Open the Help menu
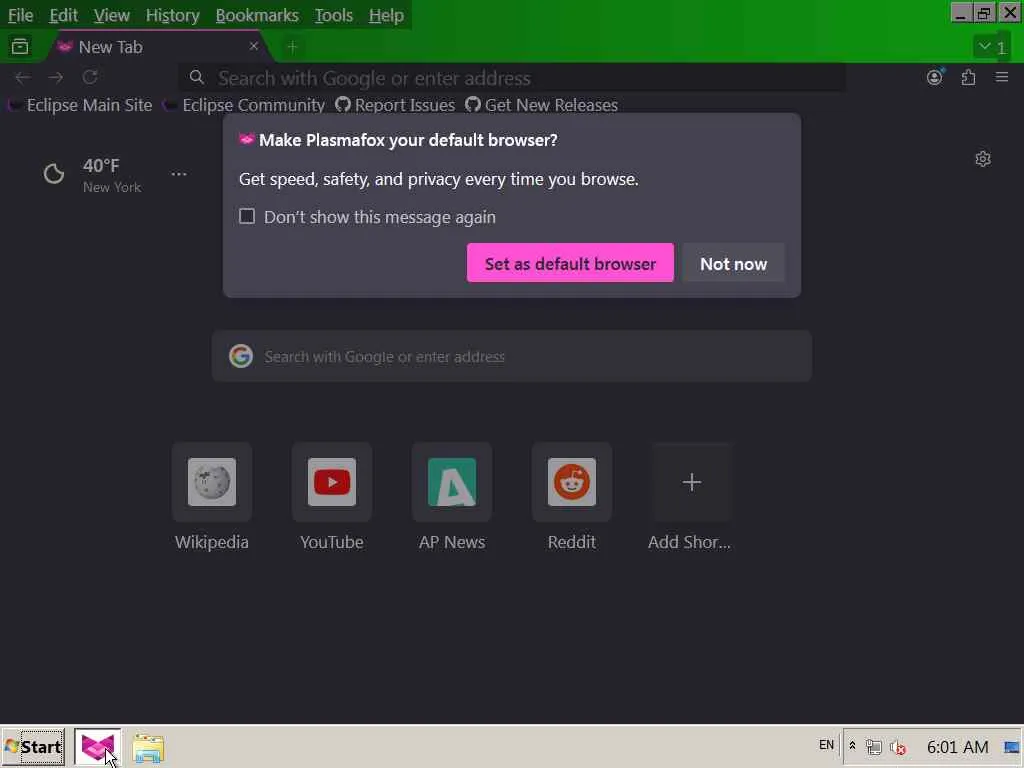The height and width of the screenshot is (768, 1024). point(386,16)
